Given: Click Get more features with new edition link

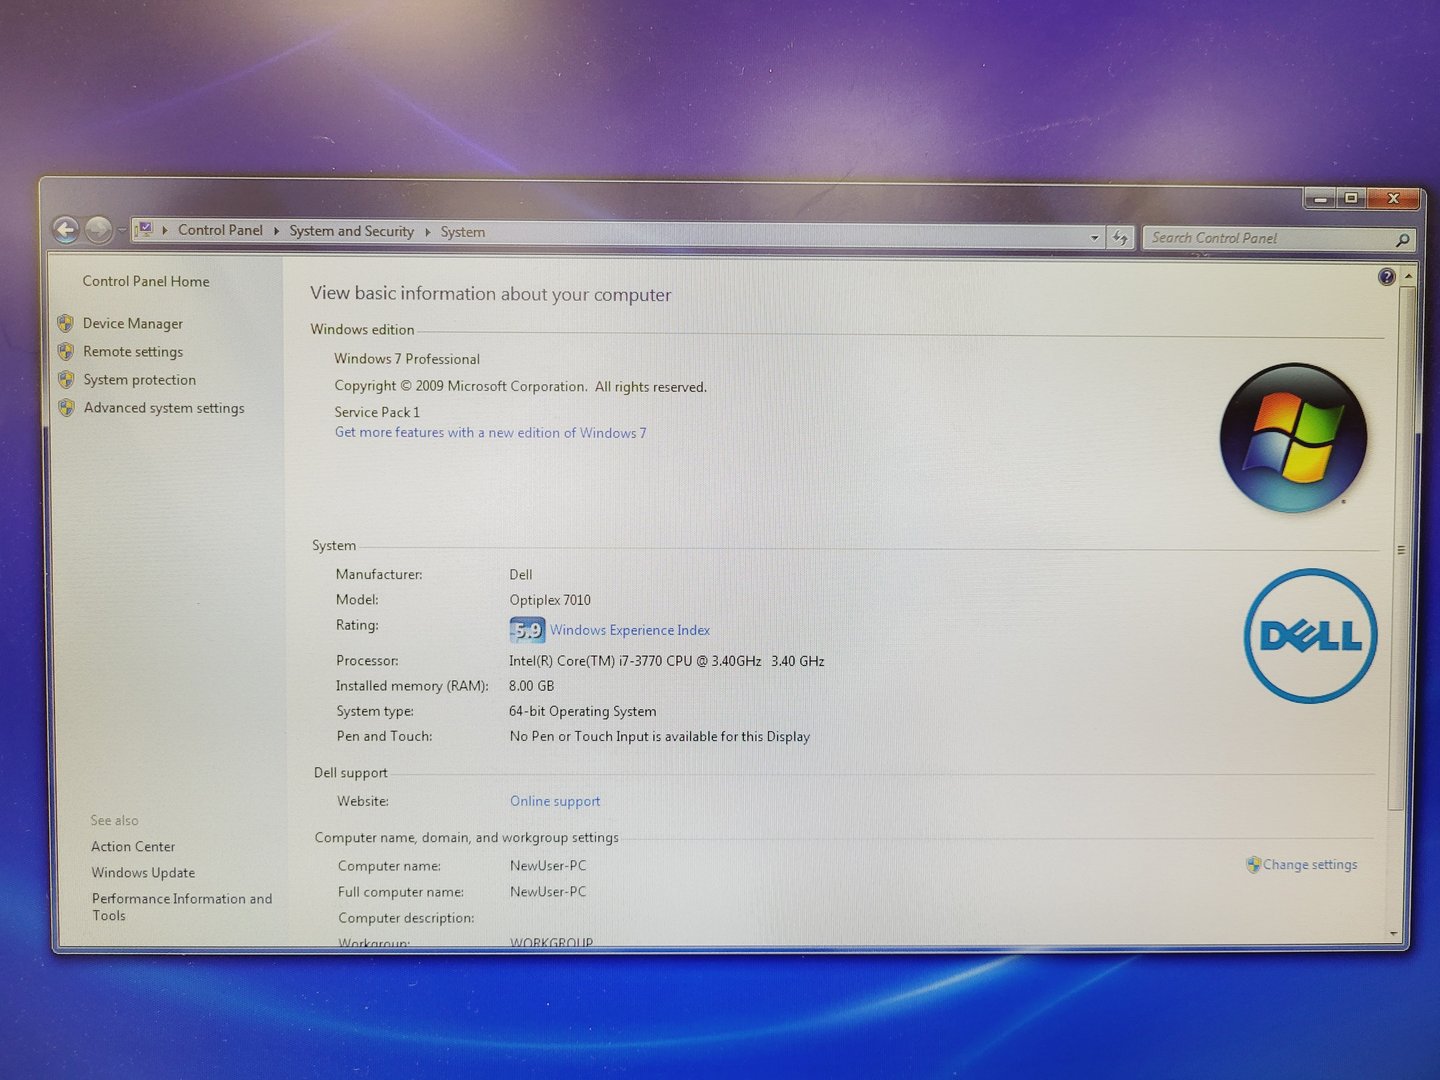Looking at the screenshot, I should pos(490,433).
